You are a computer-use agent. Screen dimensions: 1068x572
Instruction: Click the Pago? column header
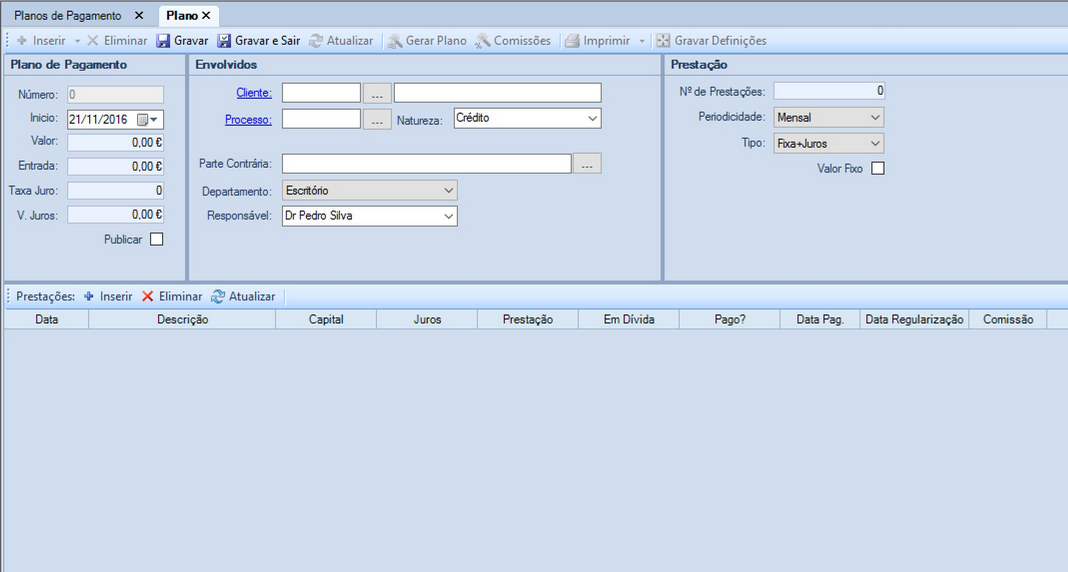(729, 319)
